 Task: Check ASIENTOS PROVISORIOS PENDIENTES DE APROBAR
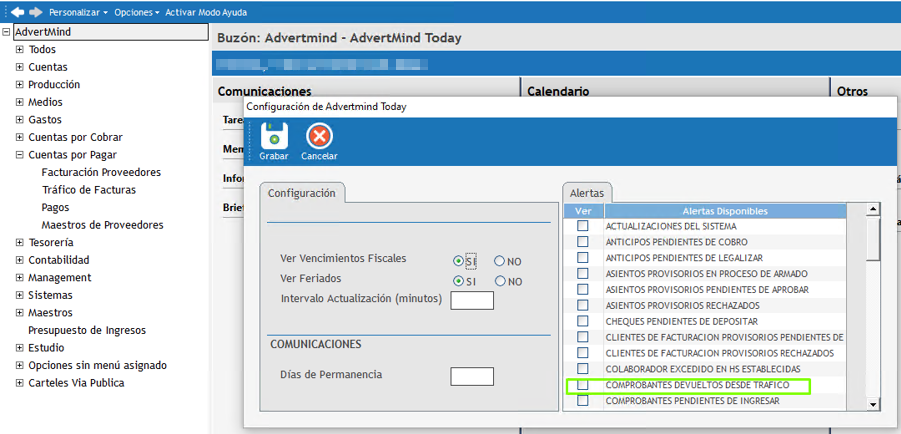tap(583, 289)
